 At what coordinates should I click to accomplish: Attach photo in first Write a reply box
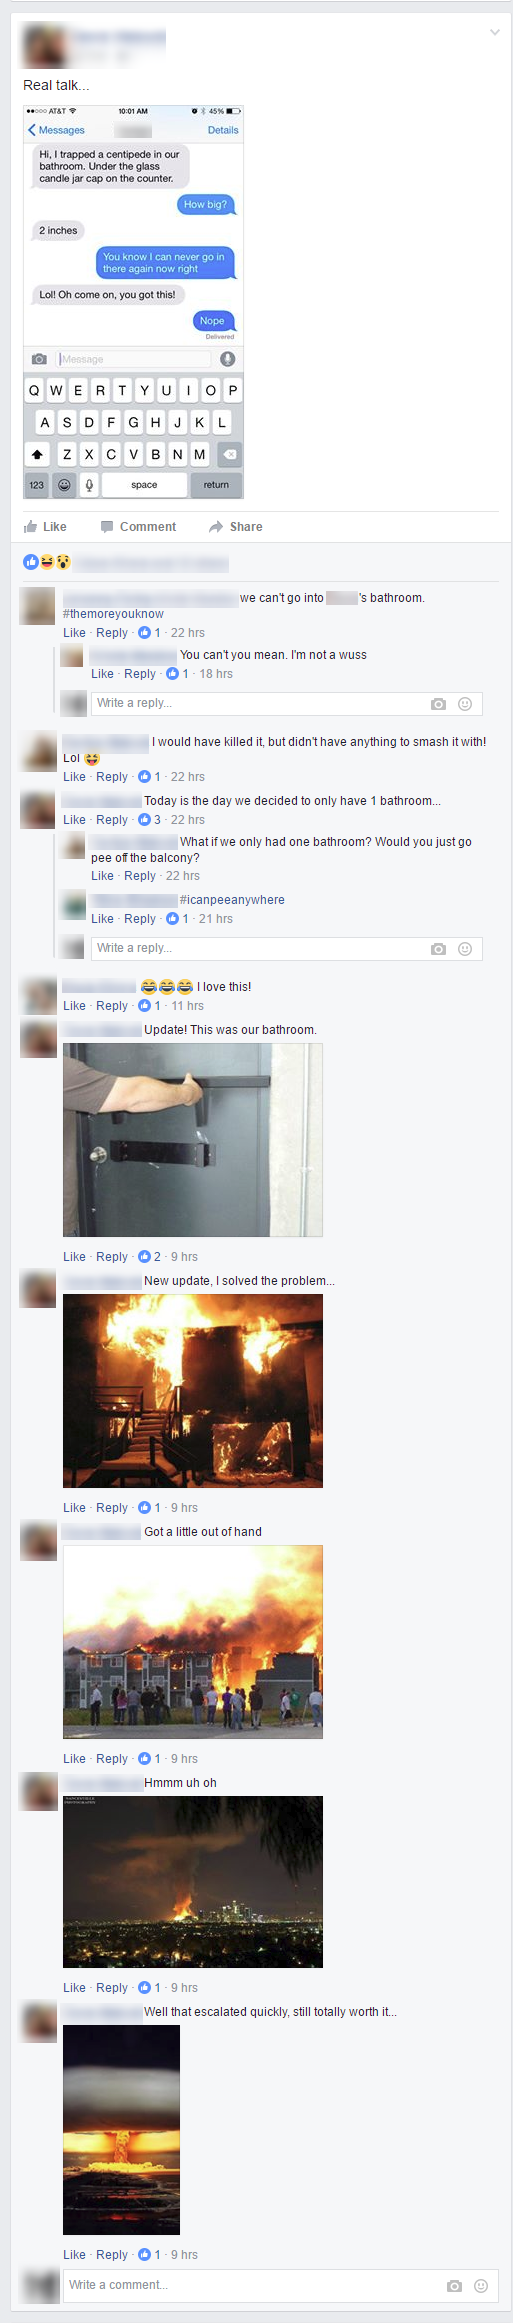click(x=438, y=704)
